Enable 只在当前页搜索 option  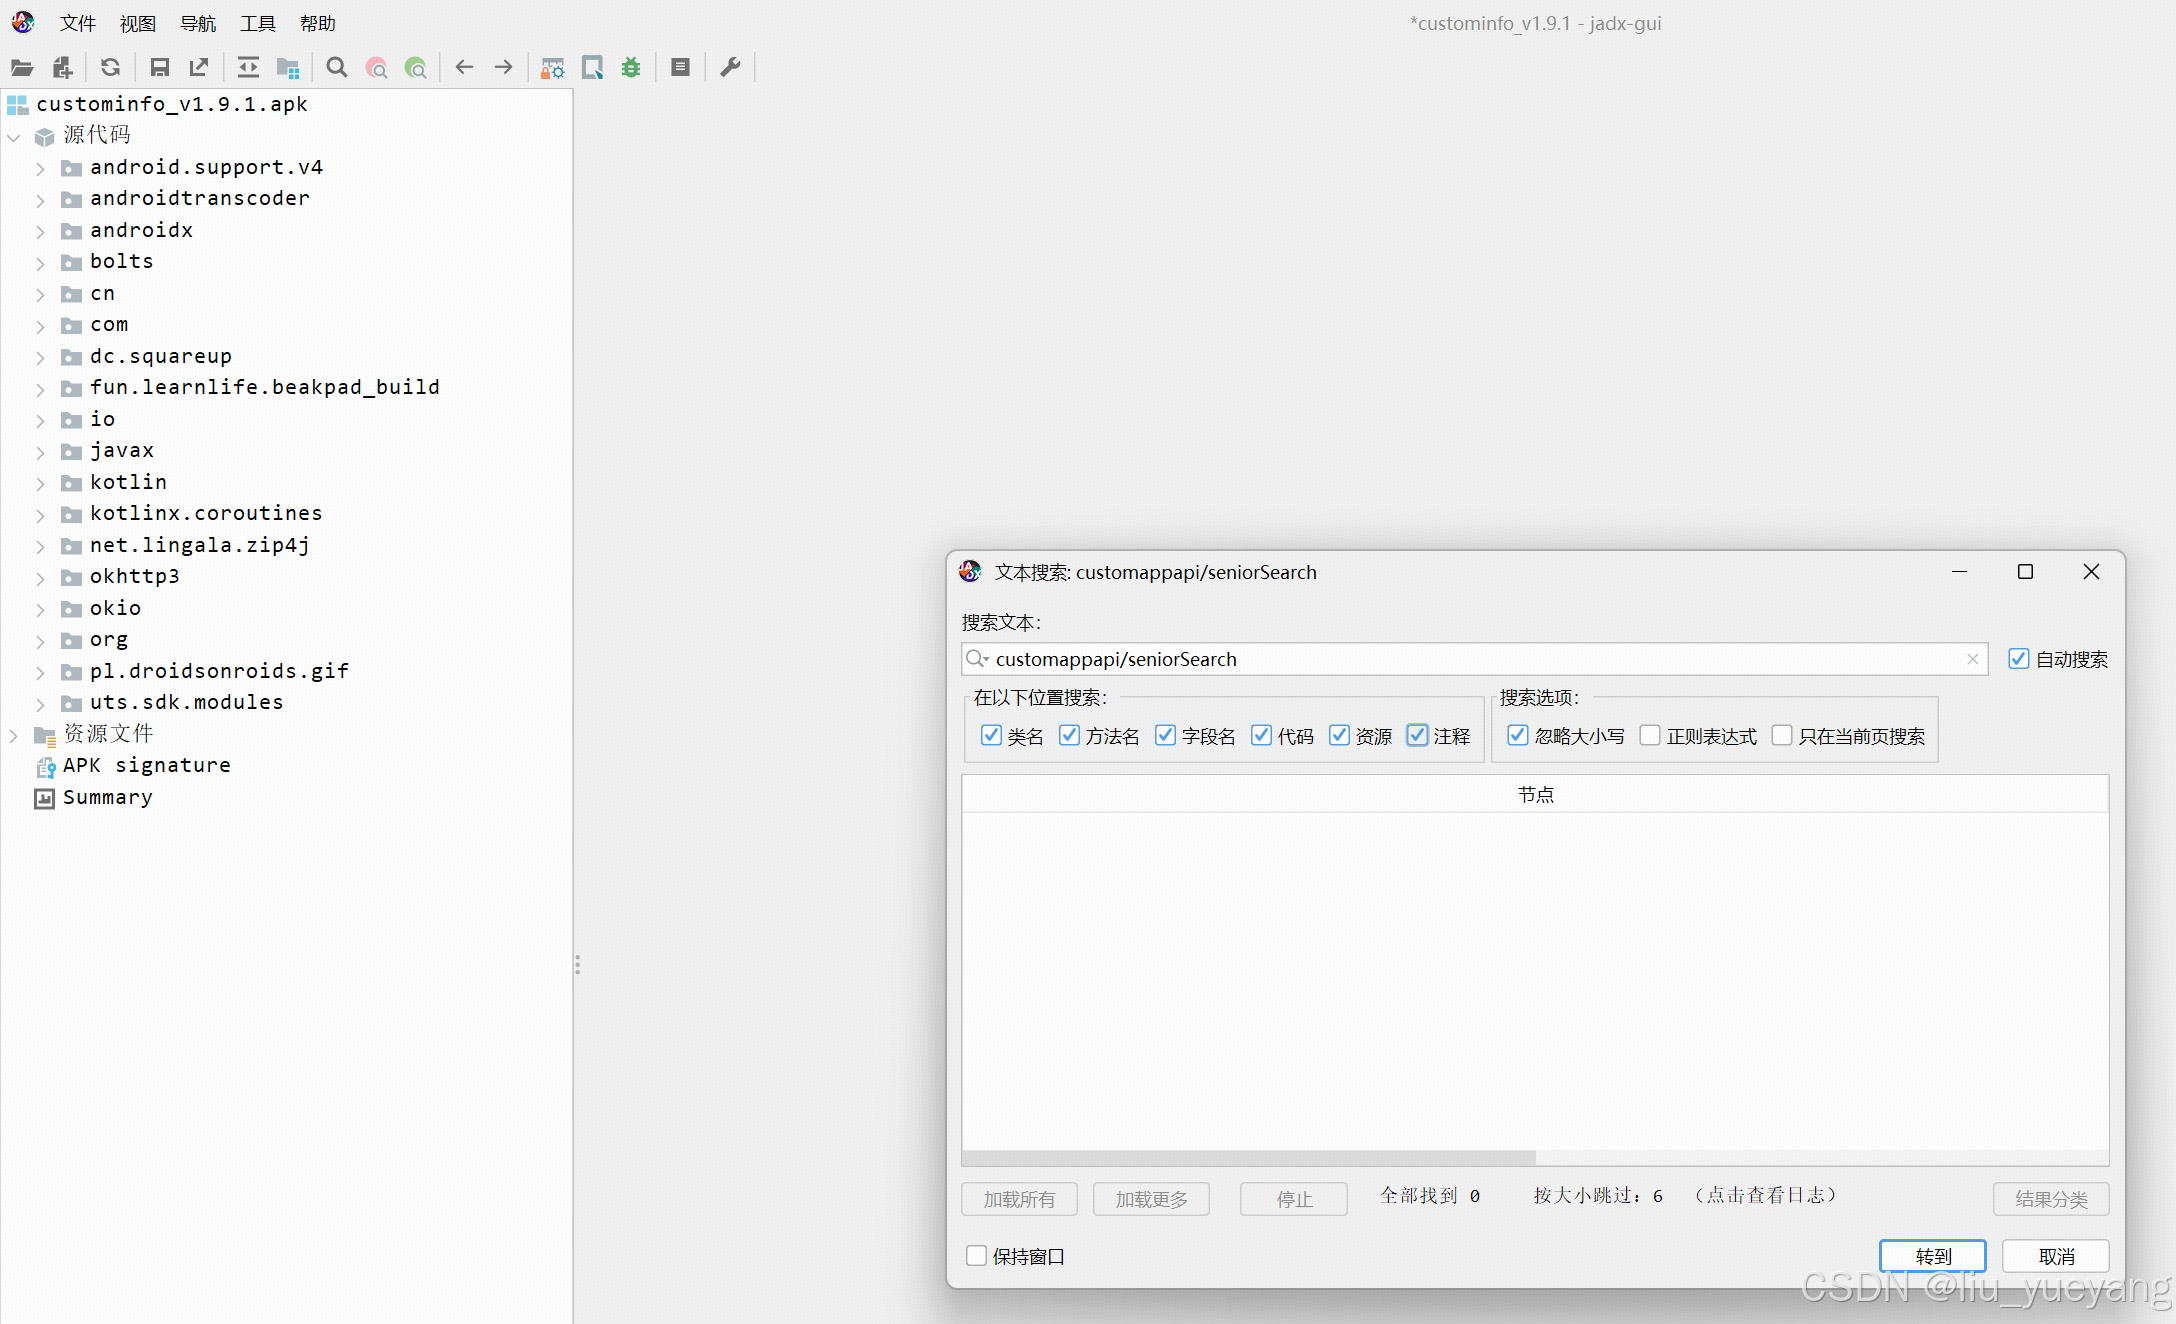tap(1782, 736)
